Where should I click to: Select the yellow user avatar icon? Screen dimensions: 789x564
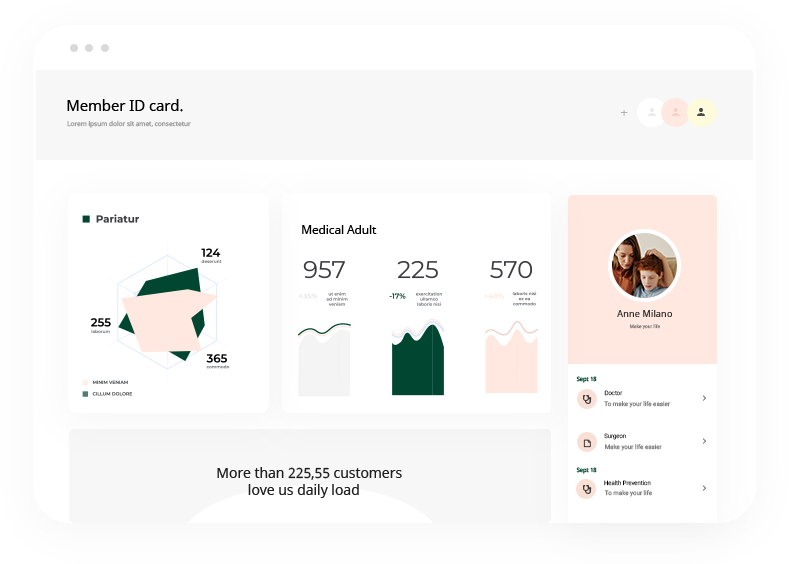pos(702,113)
